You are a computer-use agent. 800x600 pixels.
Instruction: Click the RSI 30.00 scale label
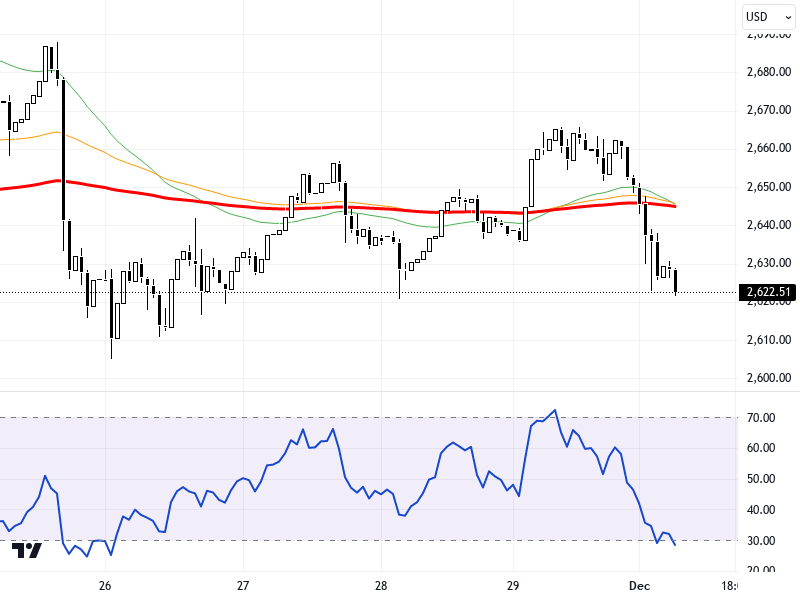(762, 541)
